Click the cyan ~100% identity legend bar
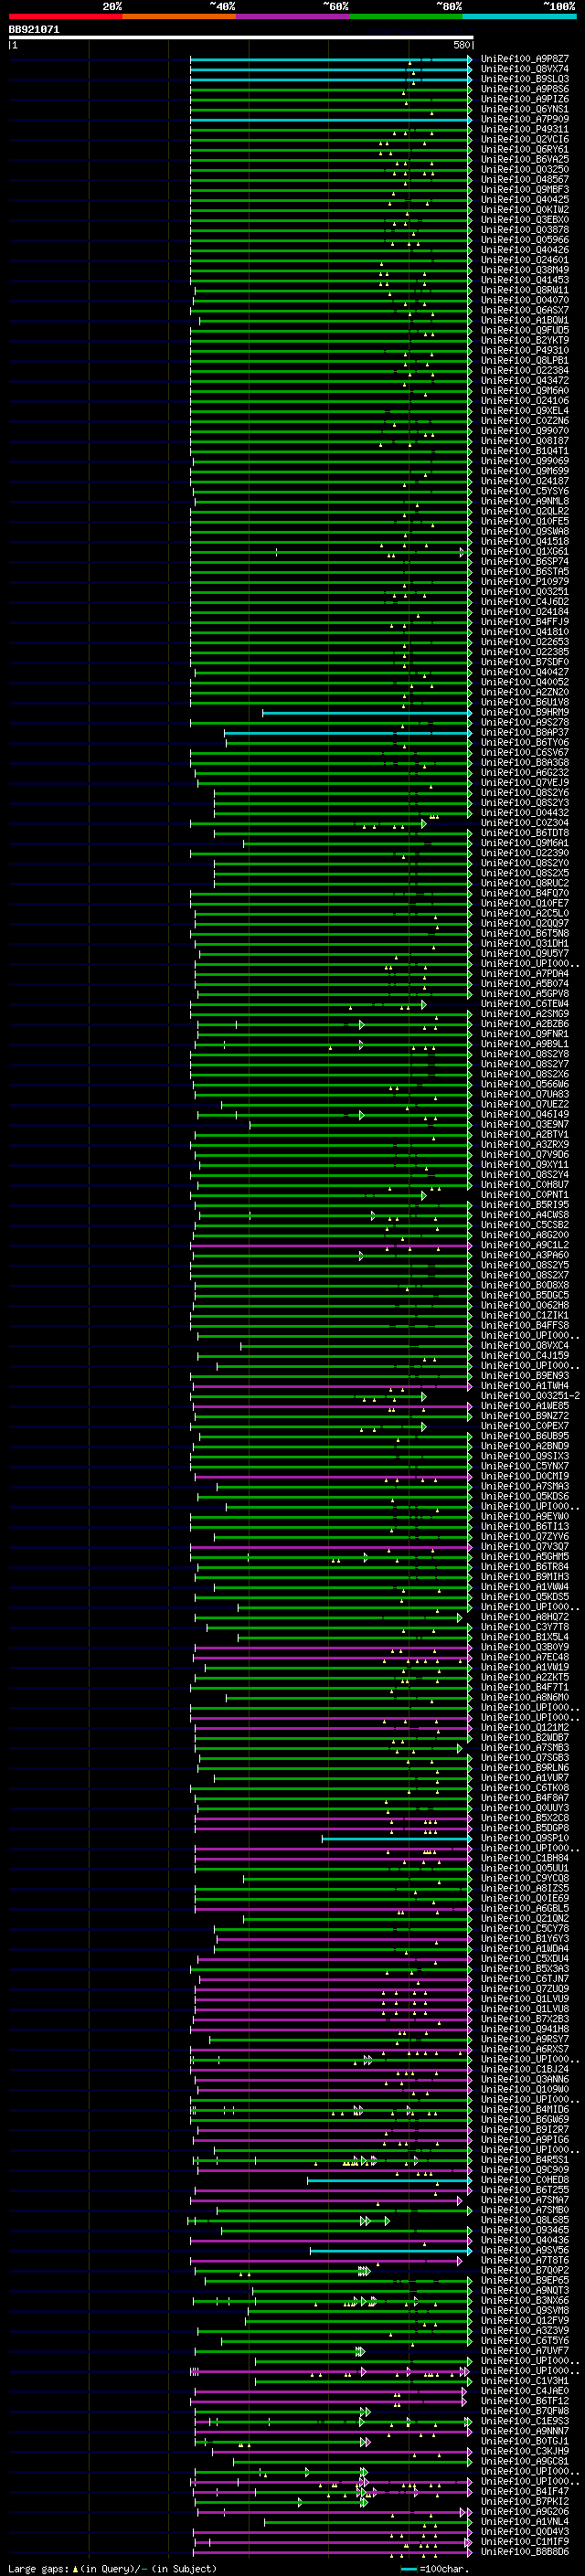This screenshot has height=2576, width=585. click(x=519, y=16)
